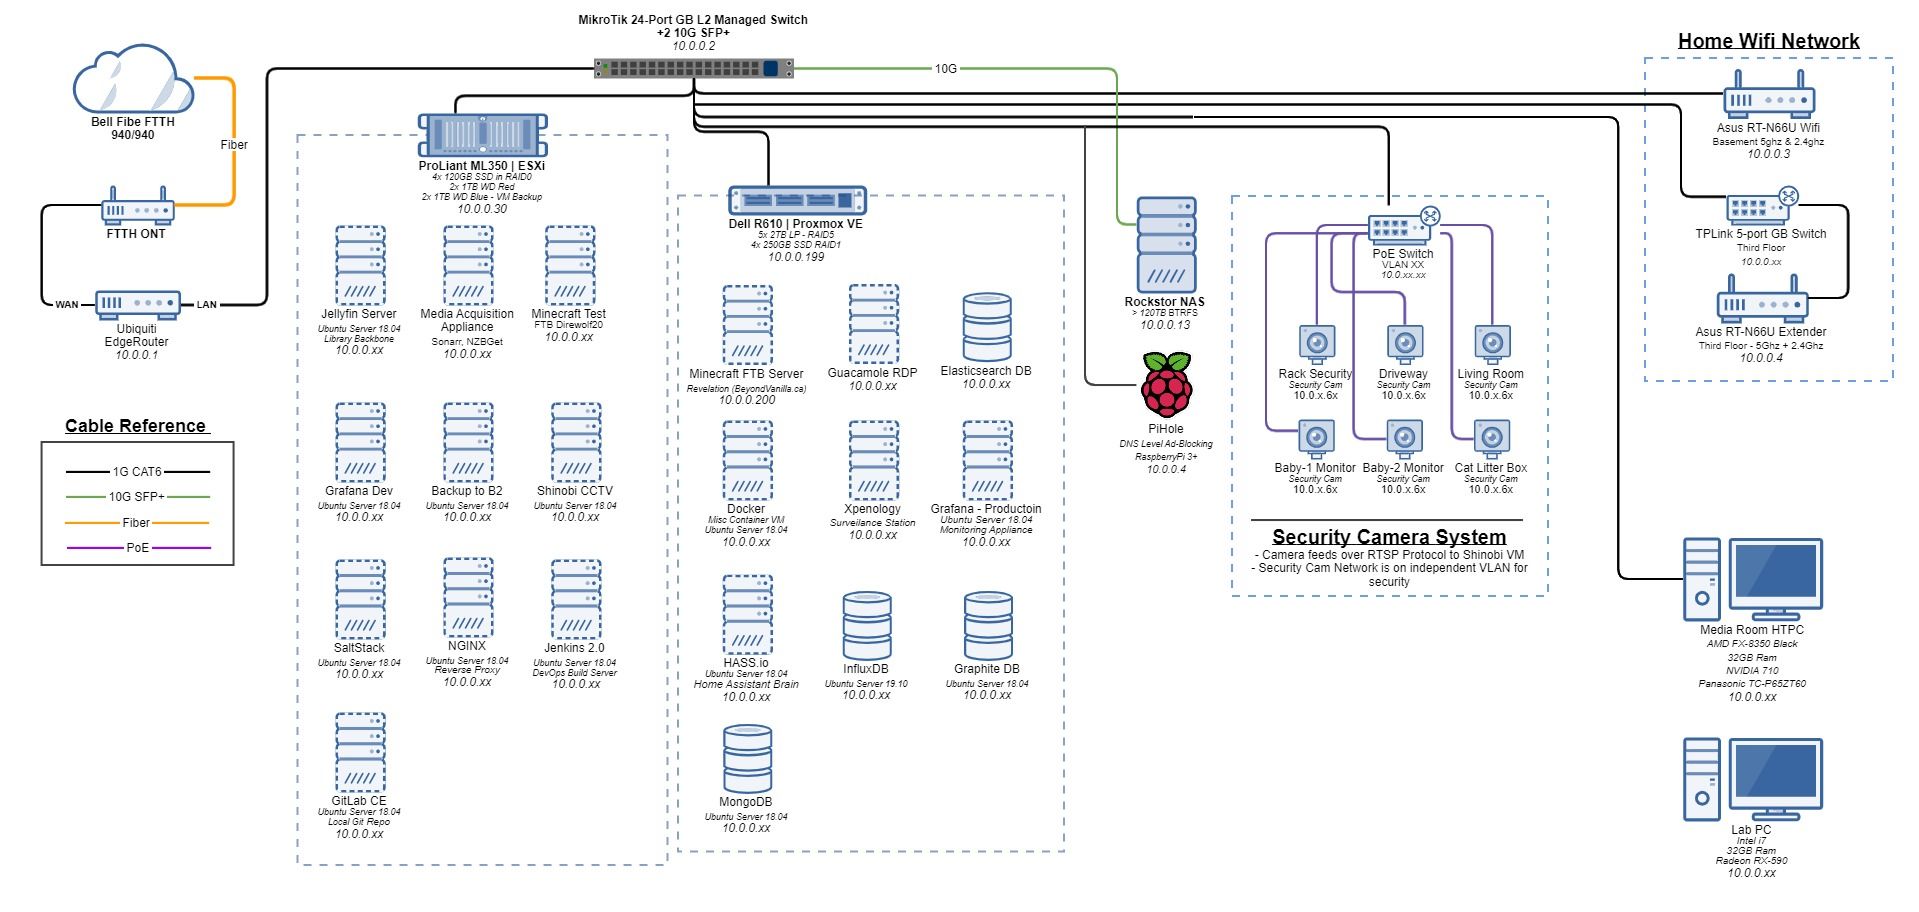Viewport: 1919px width, 912px height.
Task: Click the 10G SFP+ legend entry
Action: coord(137,496)
